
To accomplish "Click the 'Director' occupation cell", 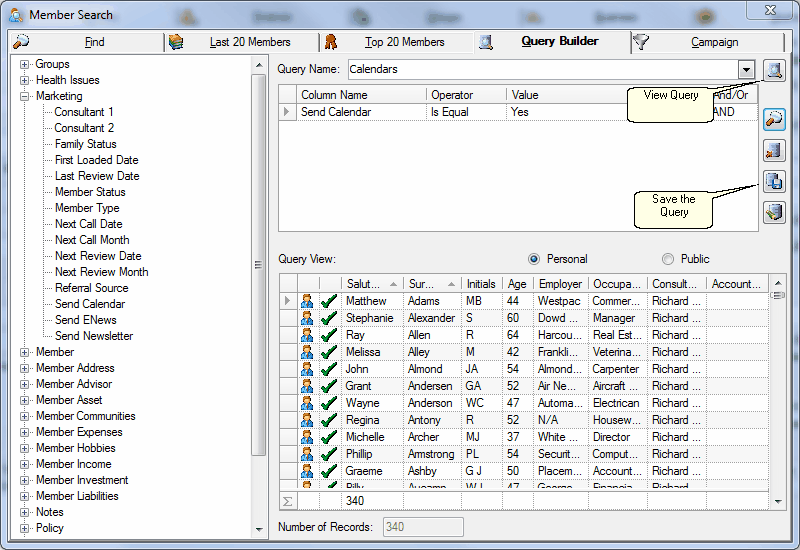I will tap(617, 437).
